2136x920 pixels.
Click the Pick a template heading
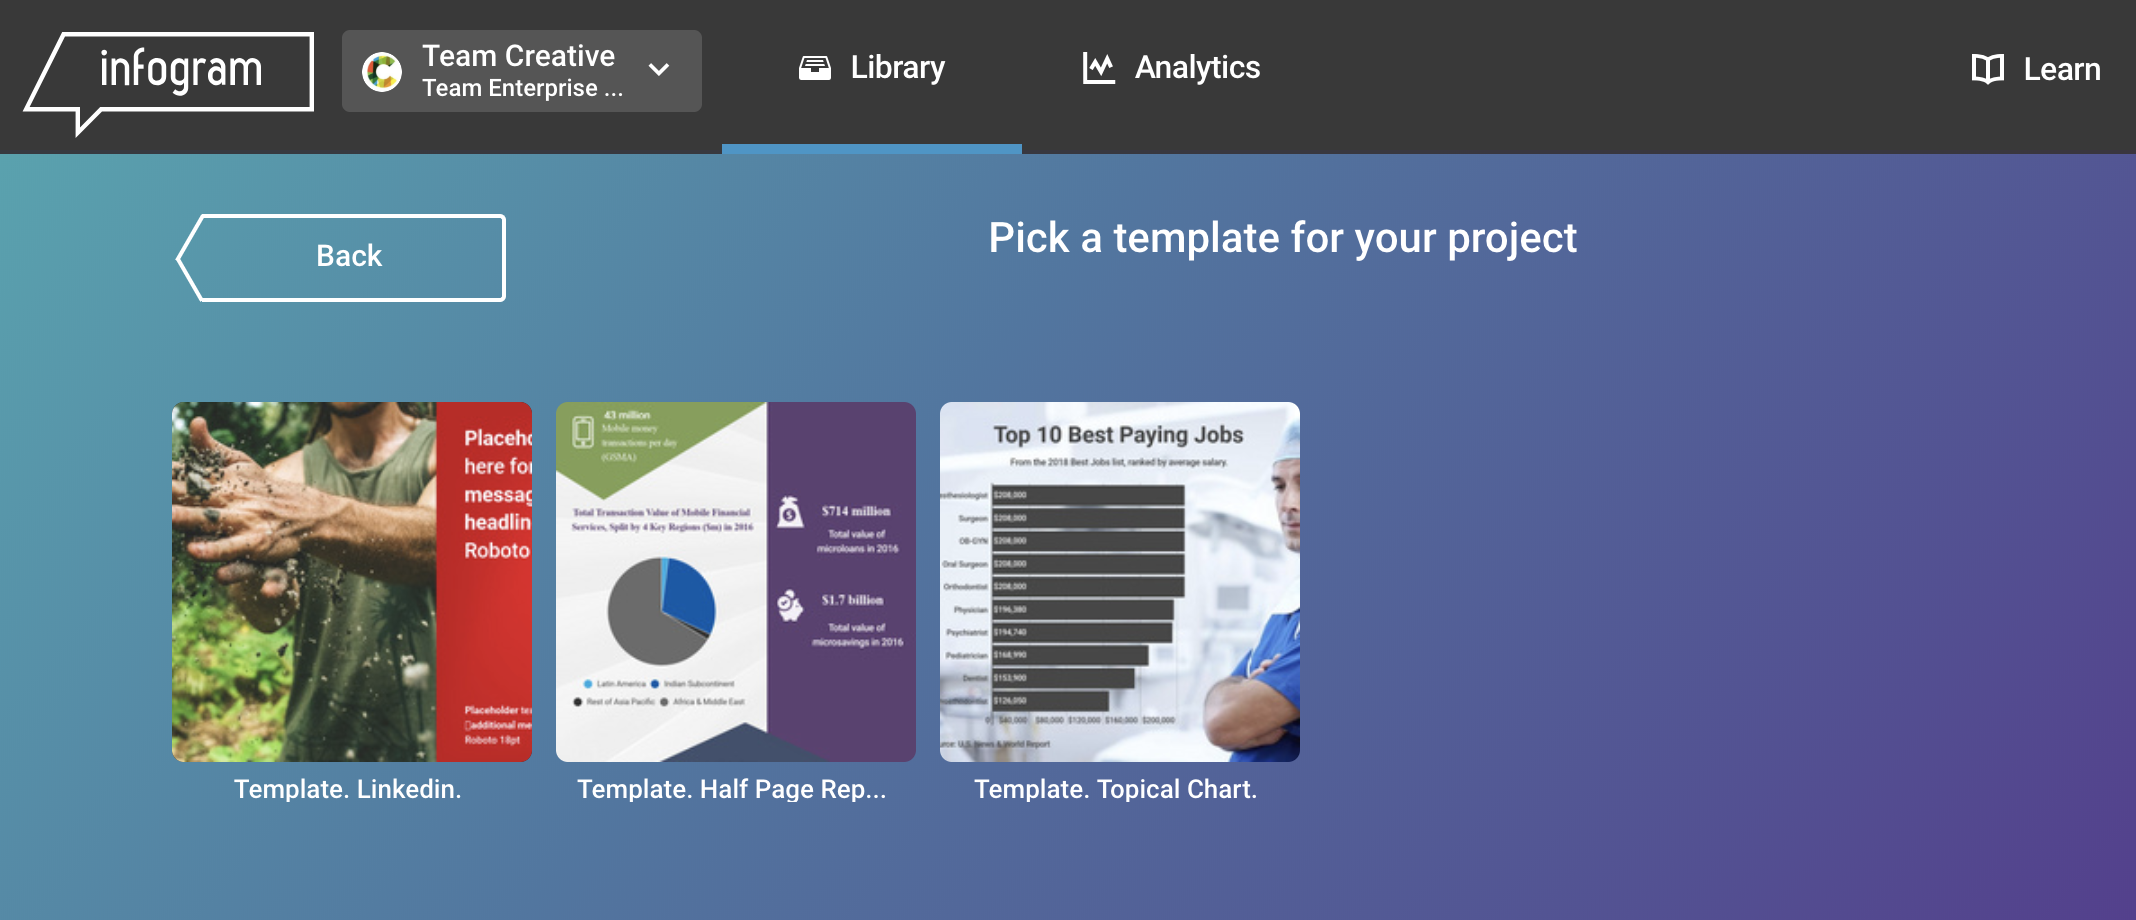1282,238
